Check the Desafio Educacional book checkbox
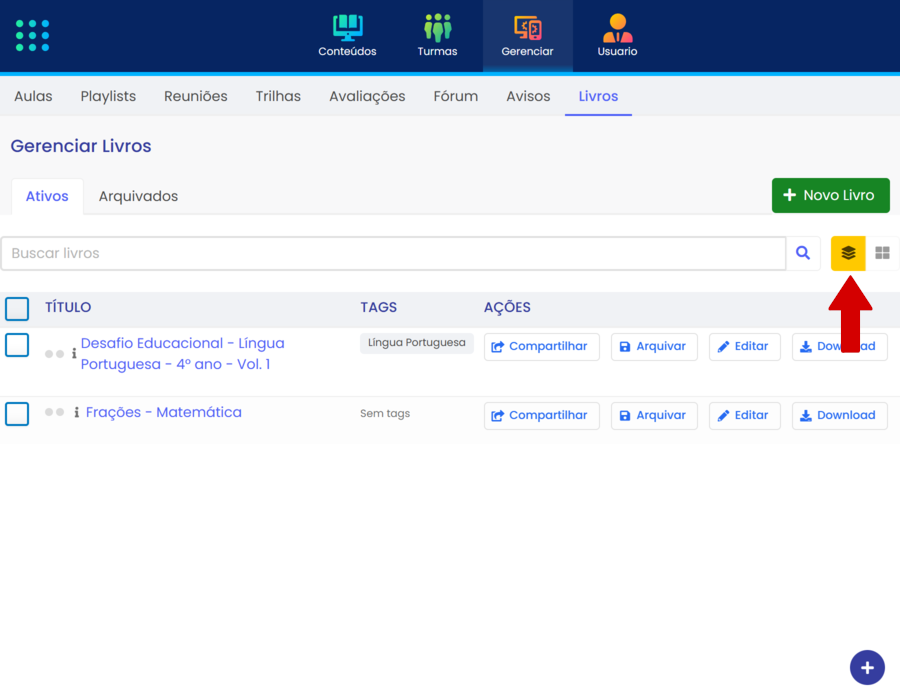This screenshot has width=900, height=700. tap(17, 345)
